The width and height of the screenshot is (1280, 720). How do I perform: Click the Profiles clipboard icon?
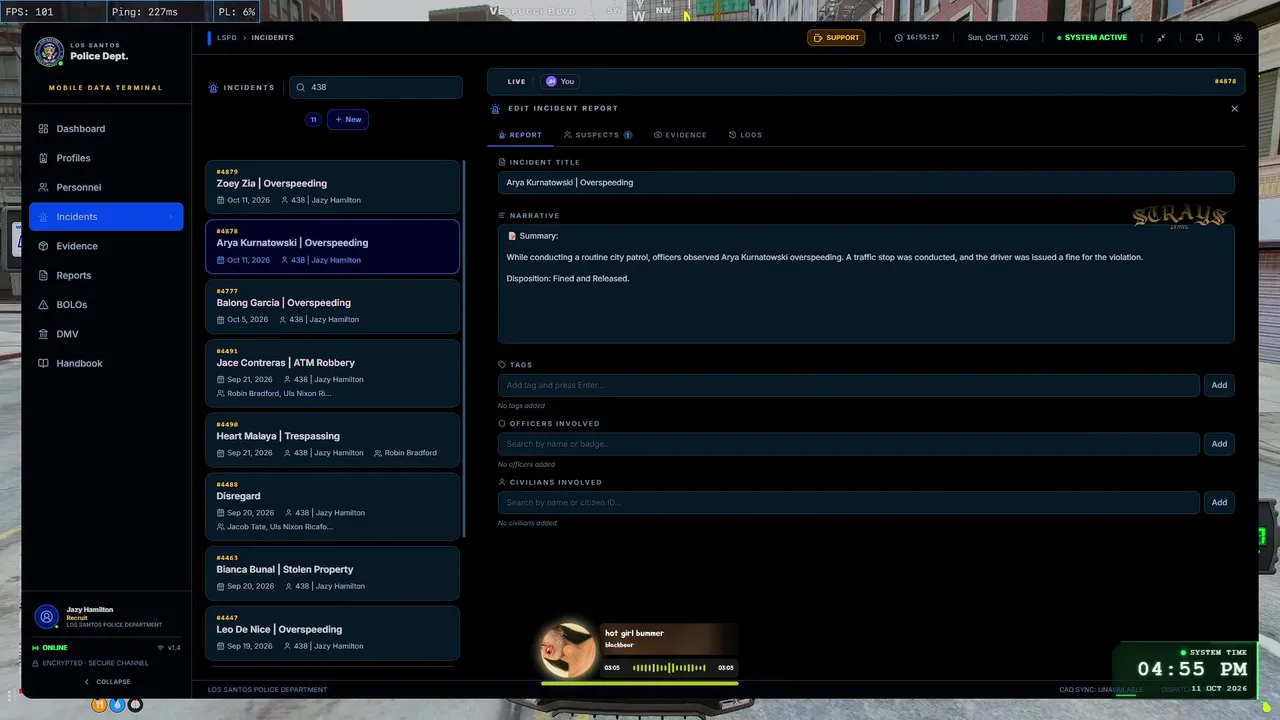click(x=43, y=158)
